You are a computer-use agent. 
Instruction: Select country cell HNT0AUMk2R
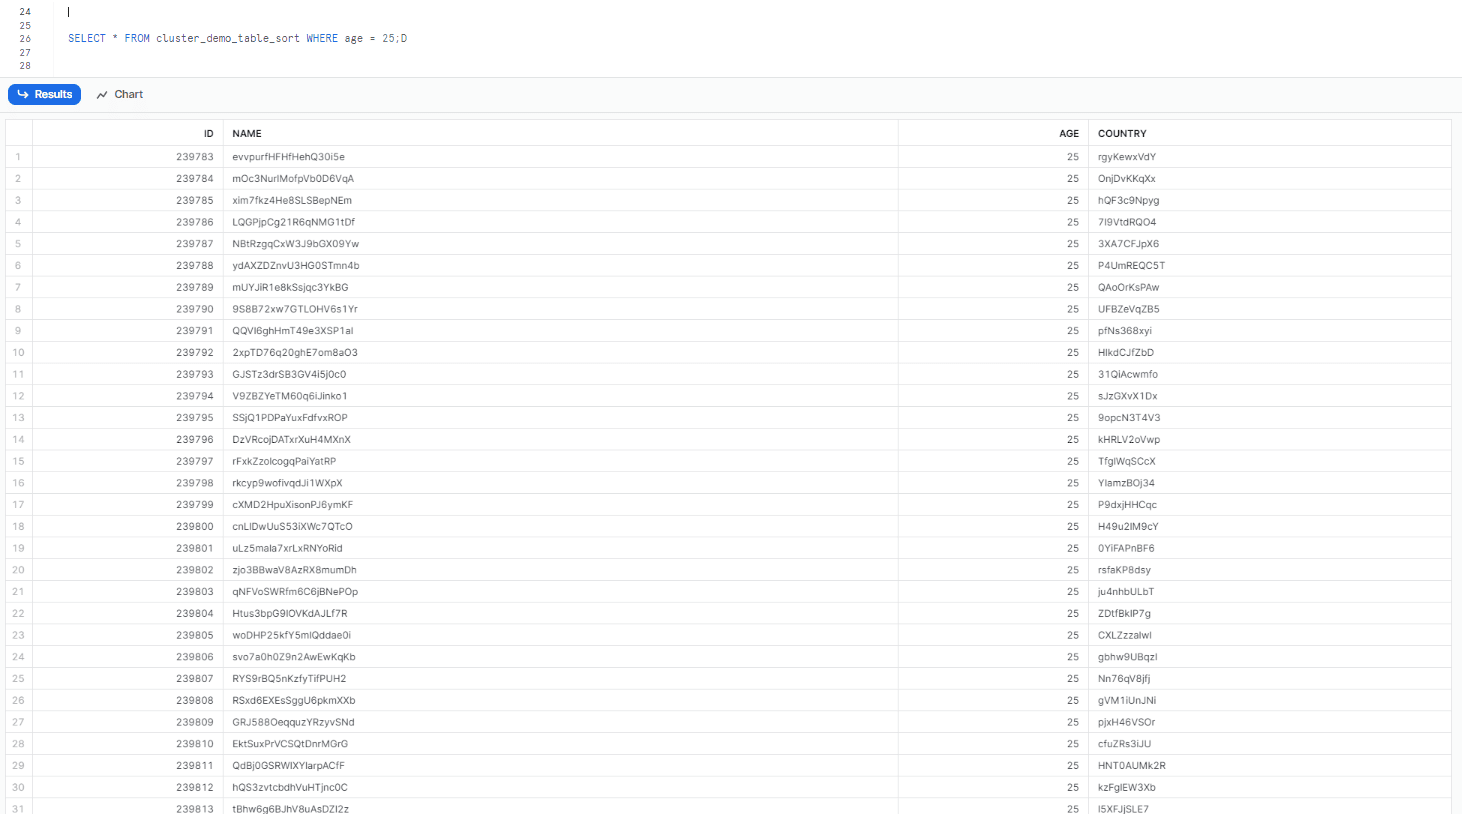click(x=1131, y=765)
